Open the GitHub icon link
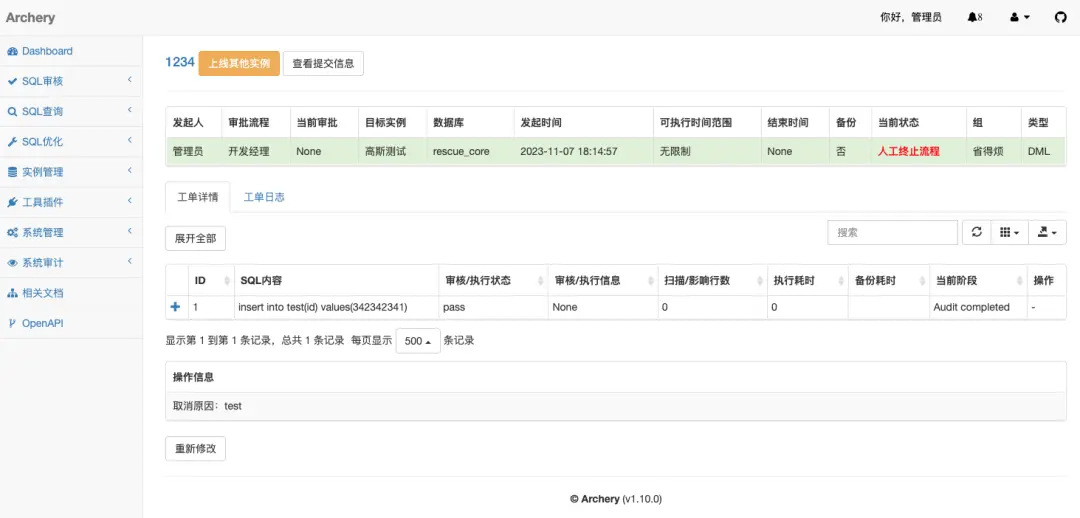The image size is (1080, 518). pos(1061,17)
